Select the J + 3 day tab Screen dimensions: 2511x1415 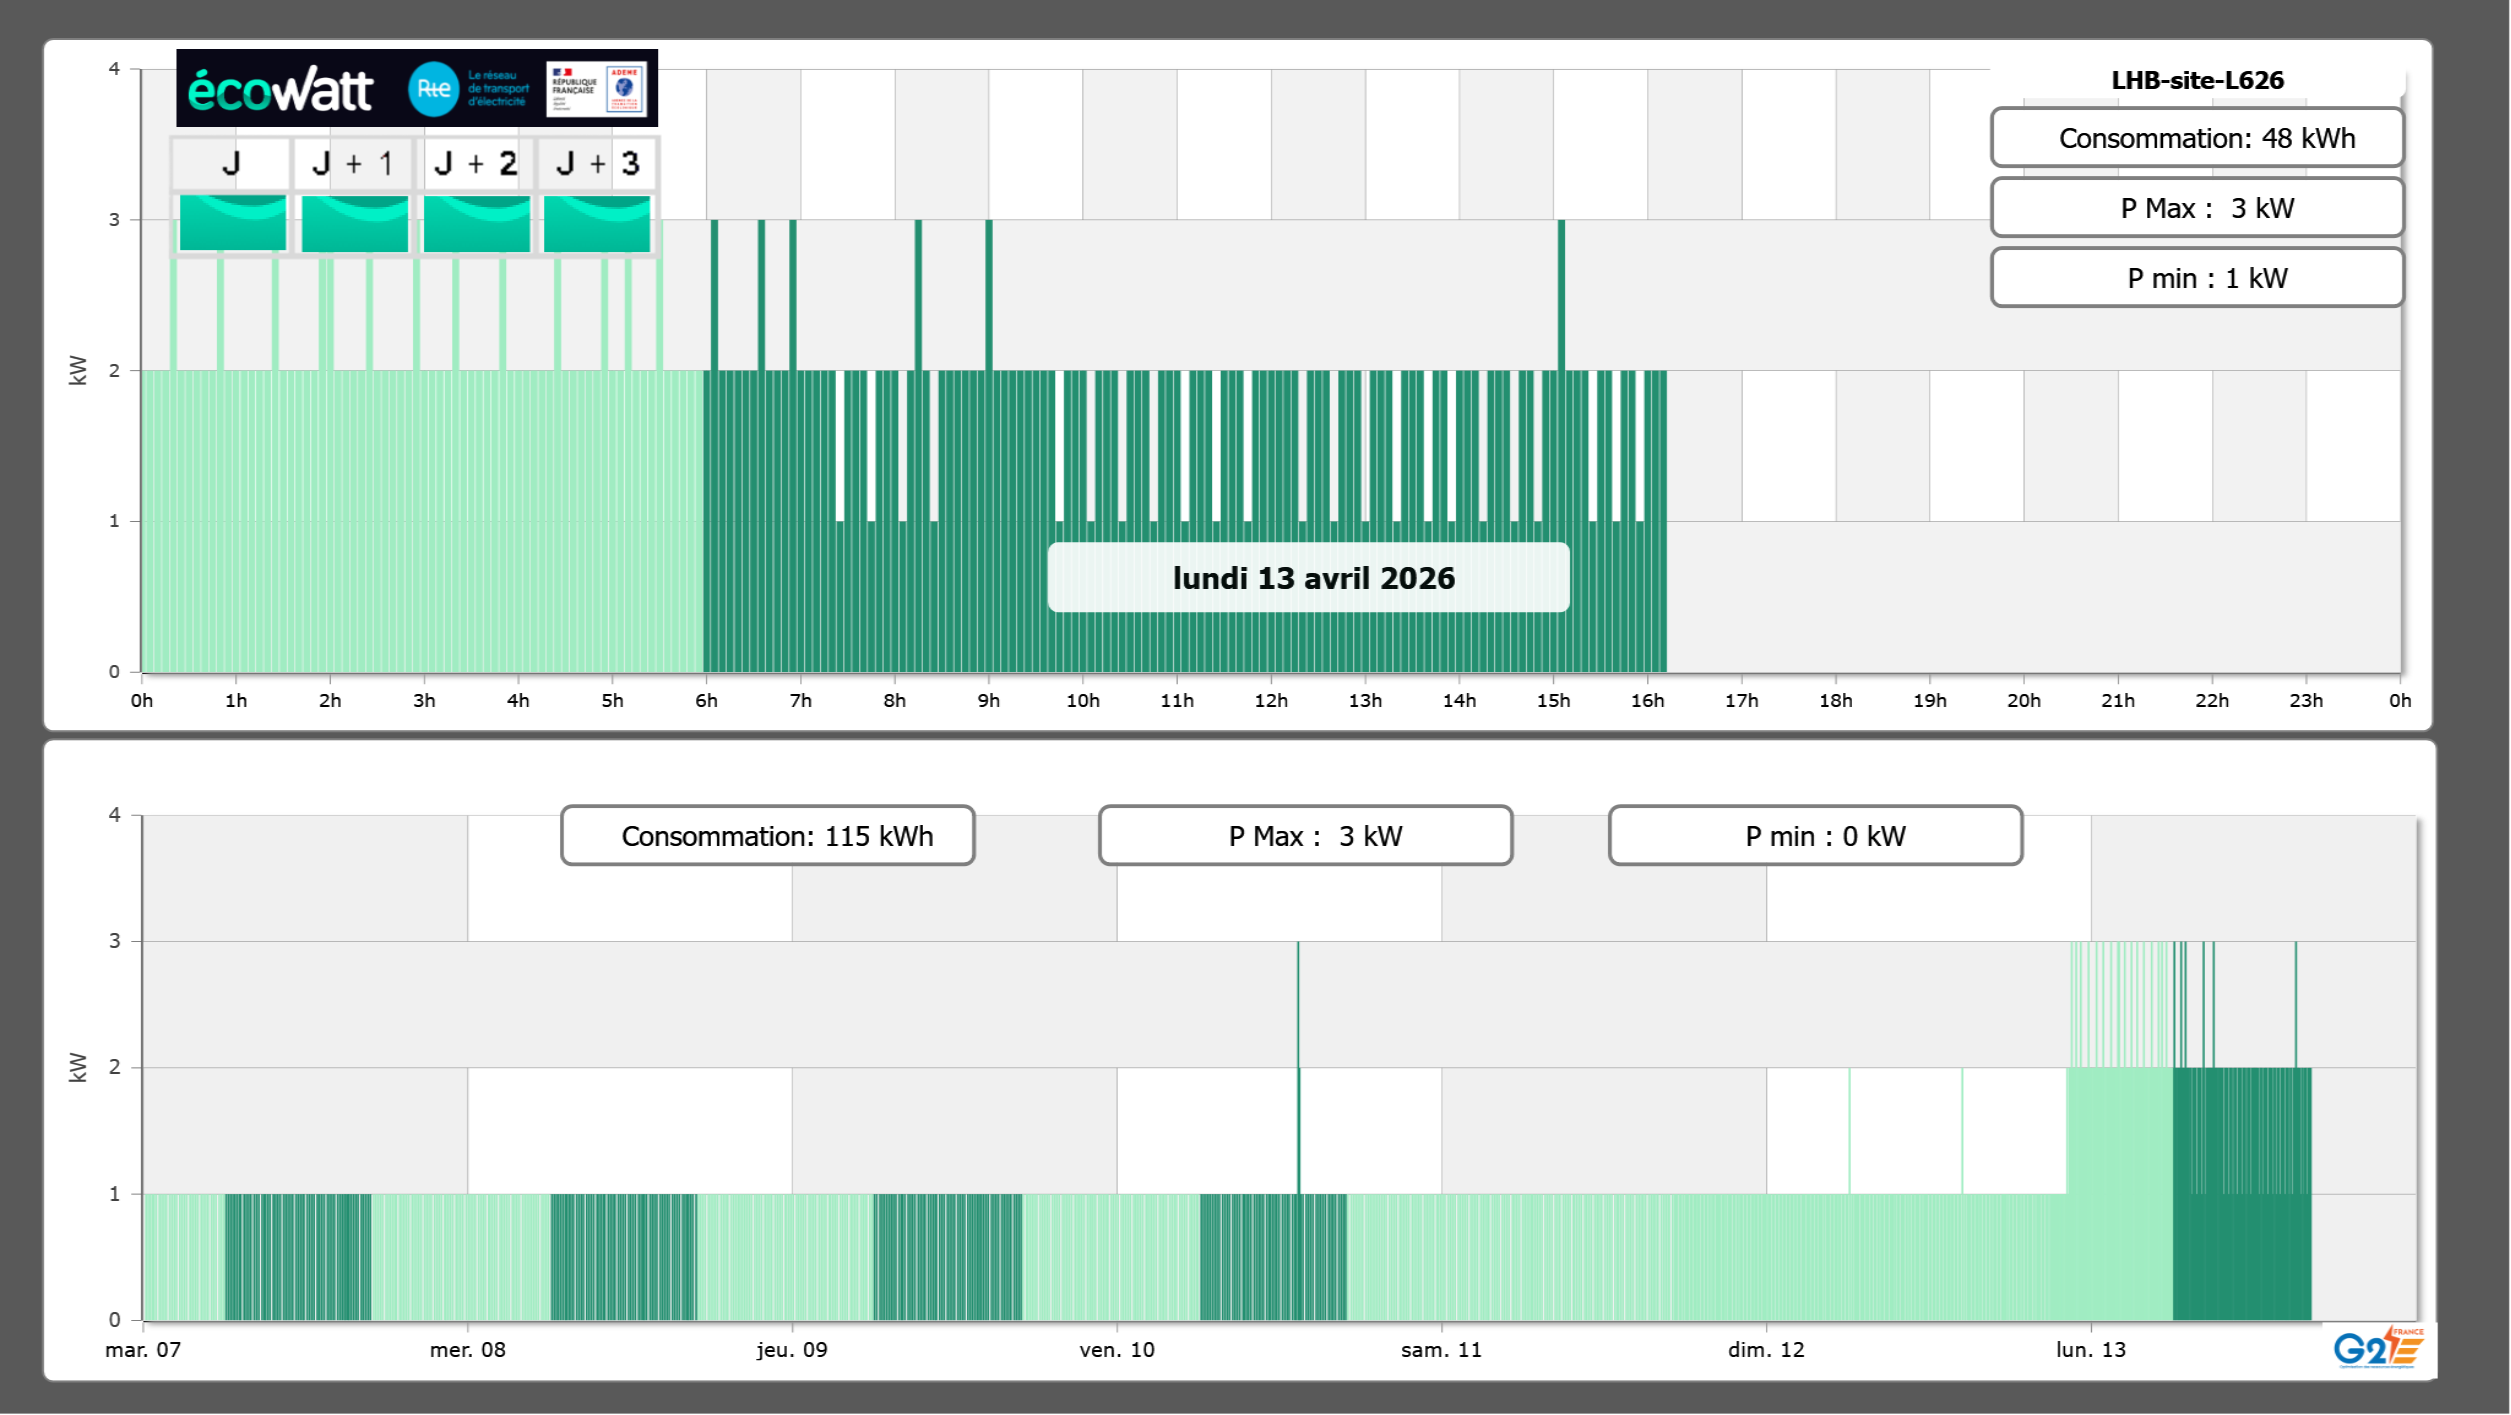coord(597,163)
